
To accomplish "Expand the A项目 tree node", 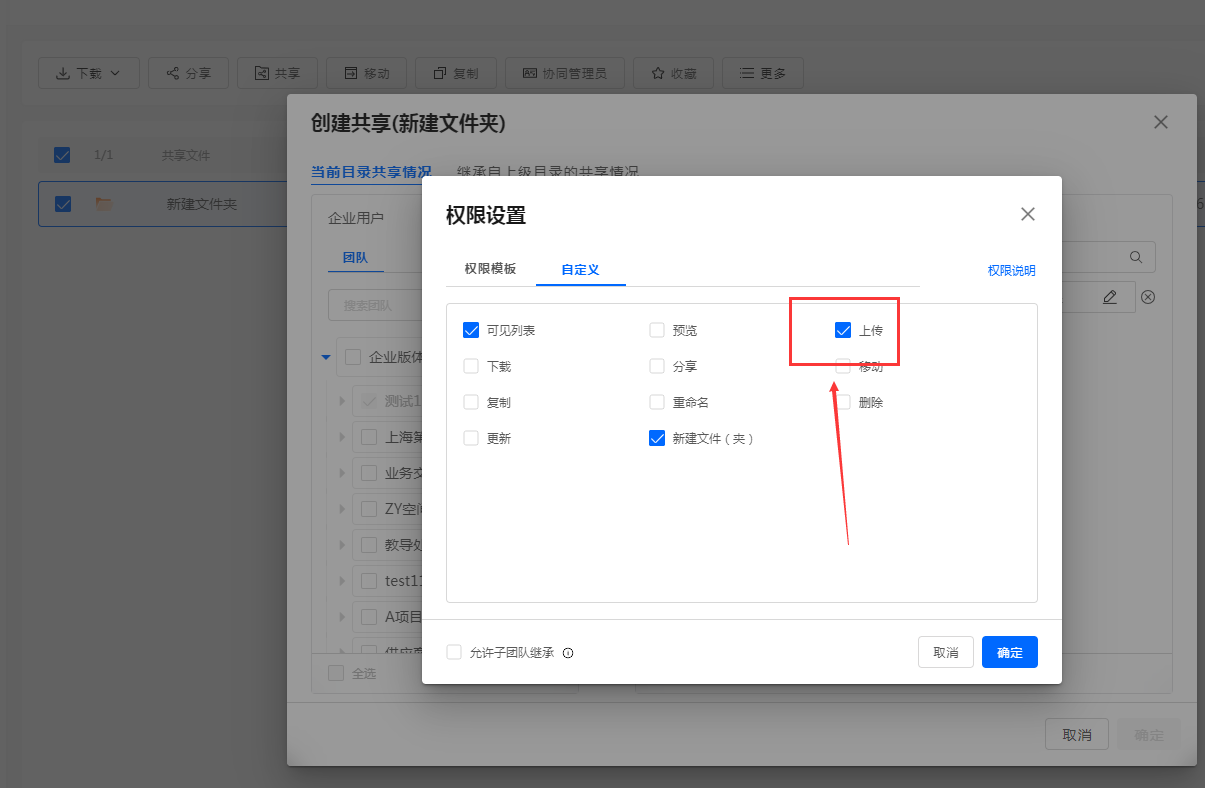I will [342, 617].
